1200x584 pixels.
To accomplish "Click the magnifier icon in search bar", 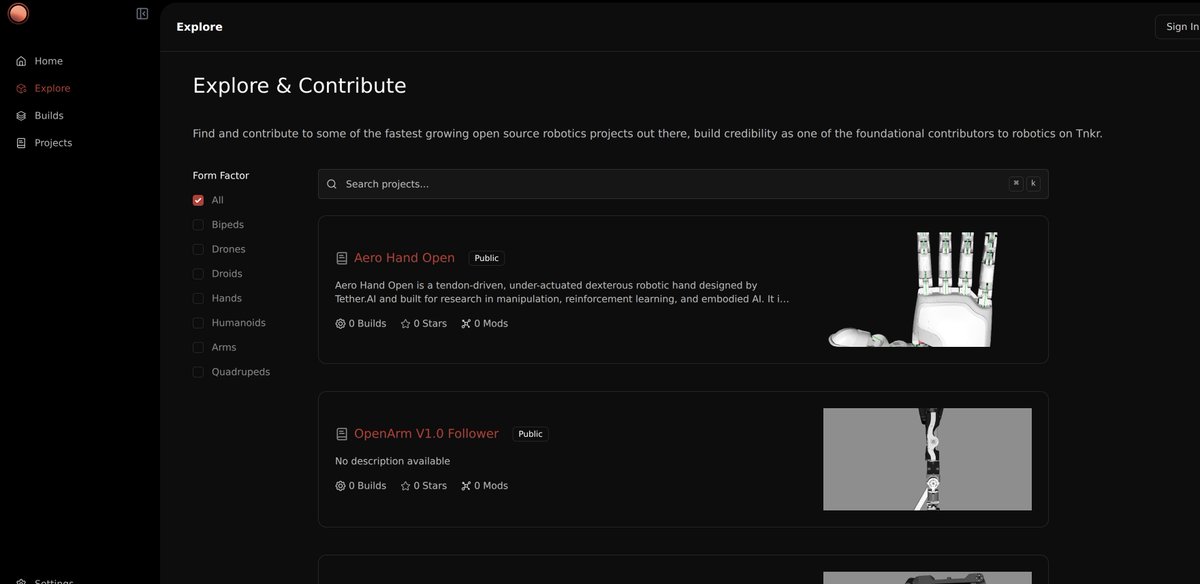I will [332, 184].
